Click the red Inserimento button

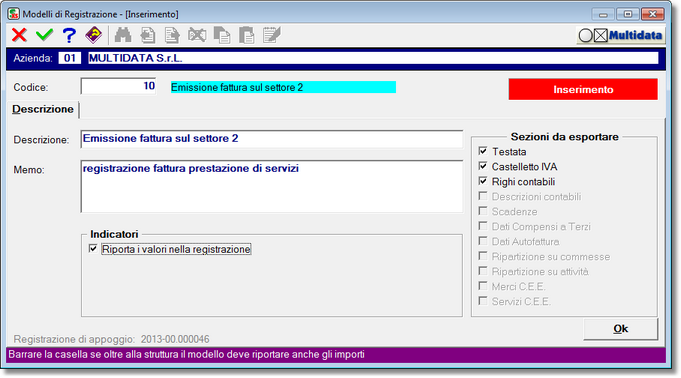tap(583, 90)
